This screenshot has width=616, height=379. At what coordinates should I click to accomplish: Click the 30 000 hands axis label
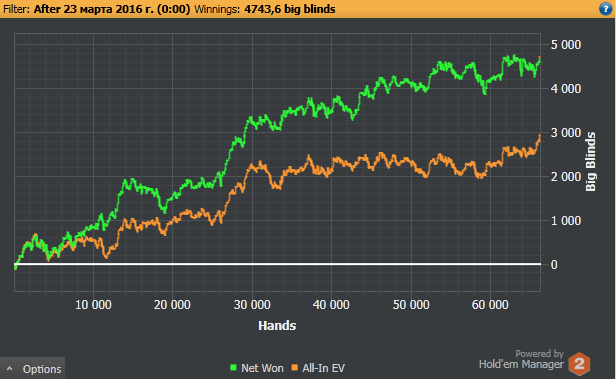[x=252, y=305]
